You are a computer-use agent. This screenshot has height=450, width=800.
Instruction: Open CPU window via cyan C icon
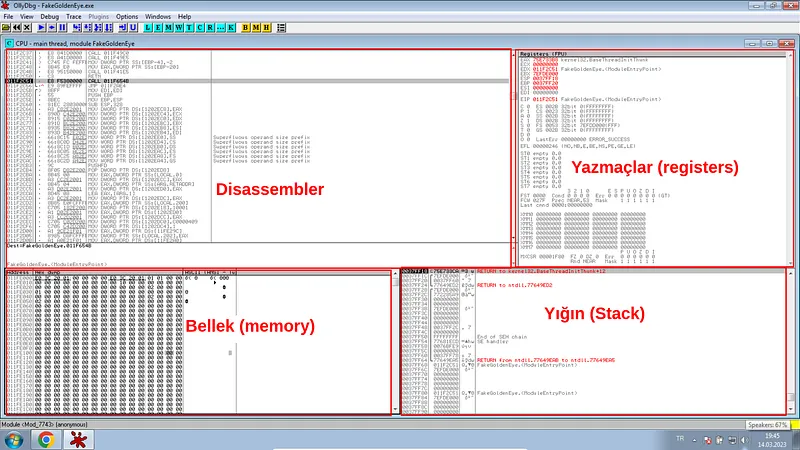click(199, 28)
